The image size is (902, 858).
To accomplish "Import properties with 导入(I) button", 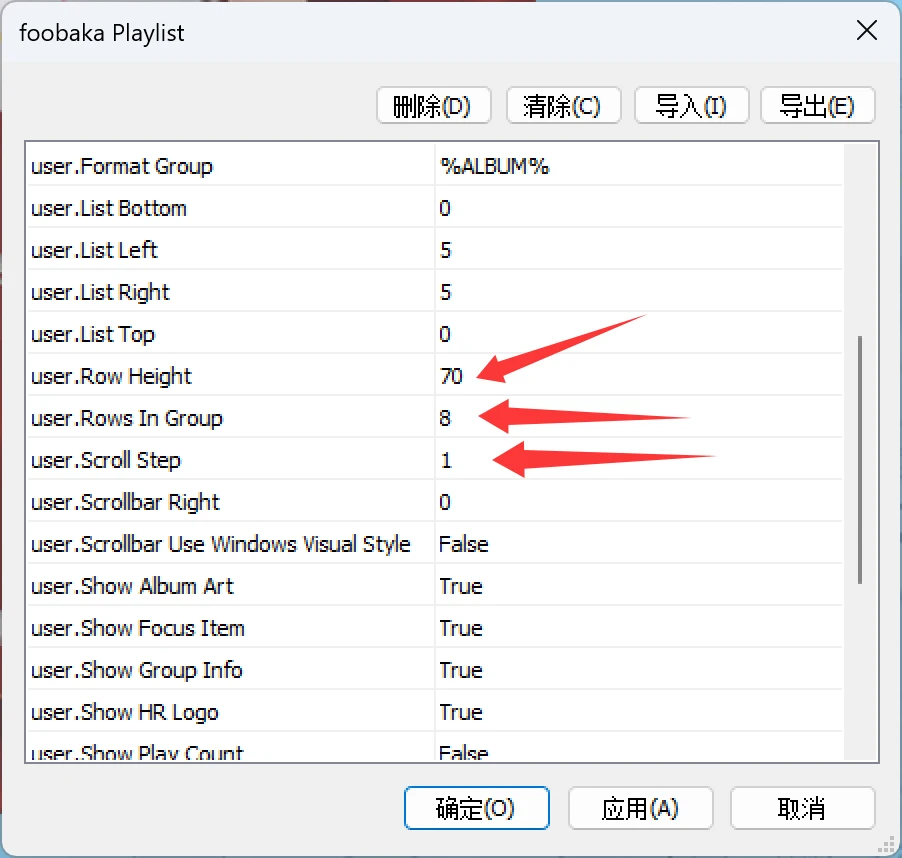I will (691, 106).
